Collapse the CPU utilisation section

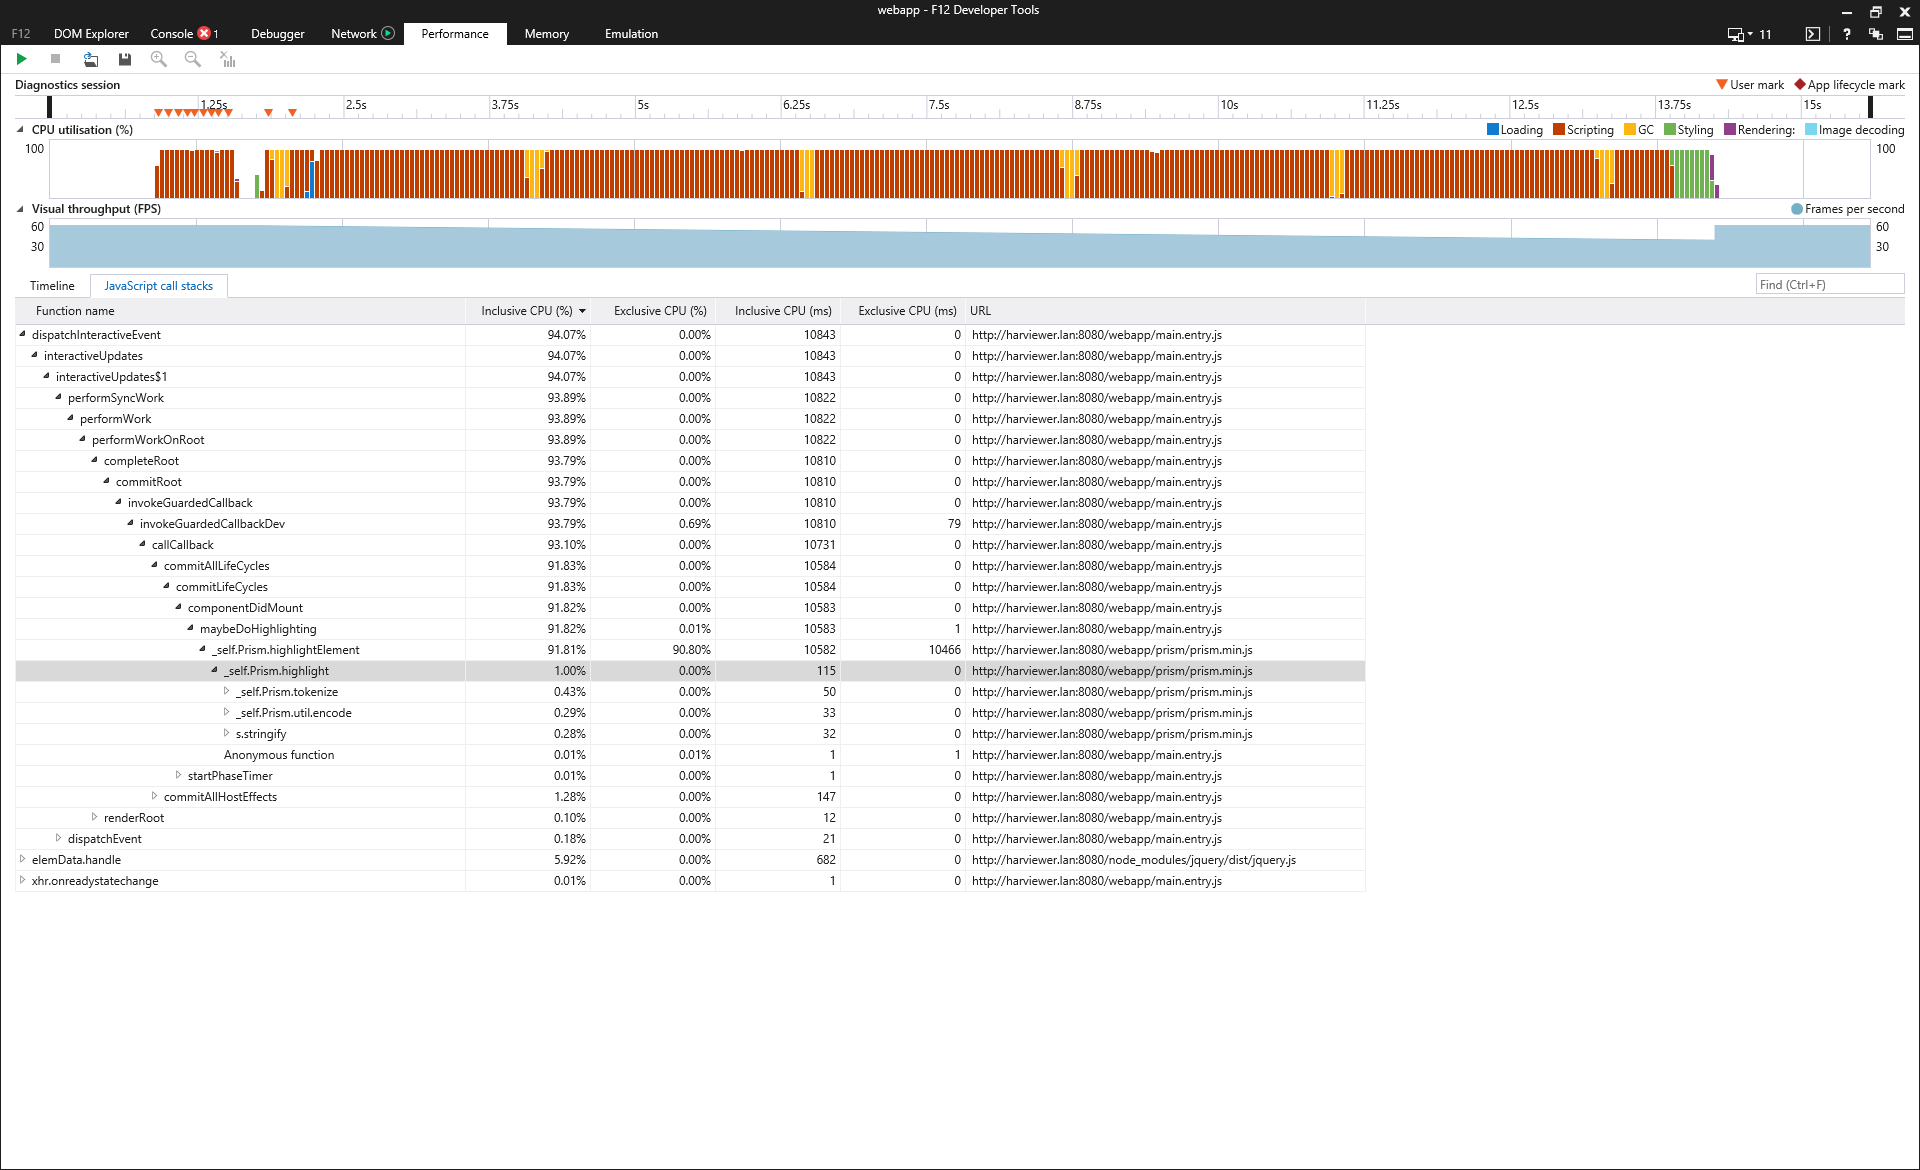19,129
